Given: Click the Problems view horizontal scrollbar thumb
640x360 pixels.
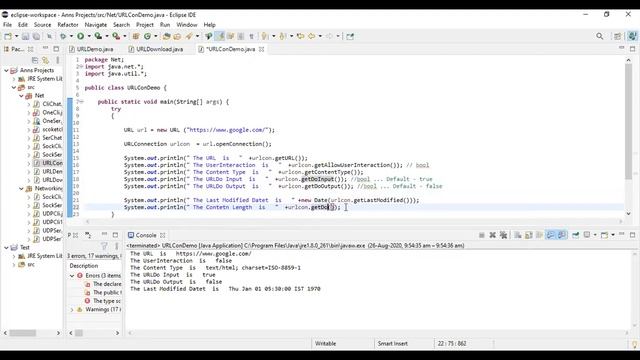Looking at the screenshot, I should (79, 333).
